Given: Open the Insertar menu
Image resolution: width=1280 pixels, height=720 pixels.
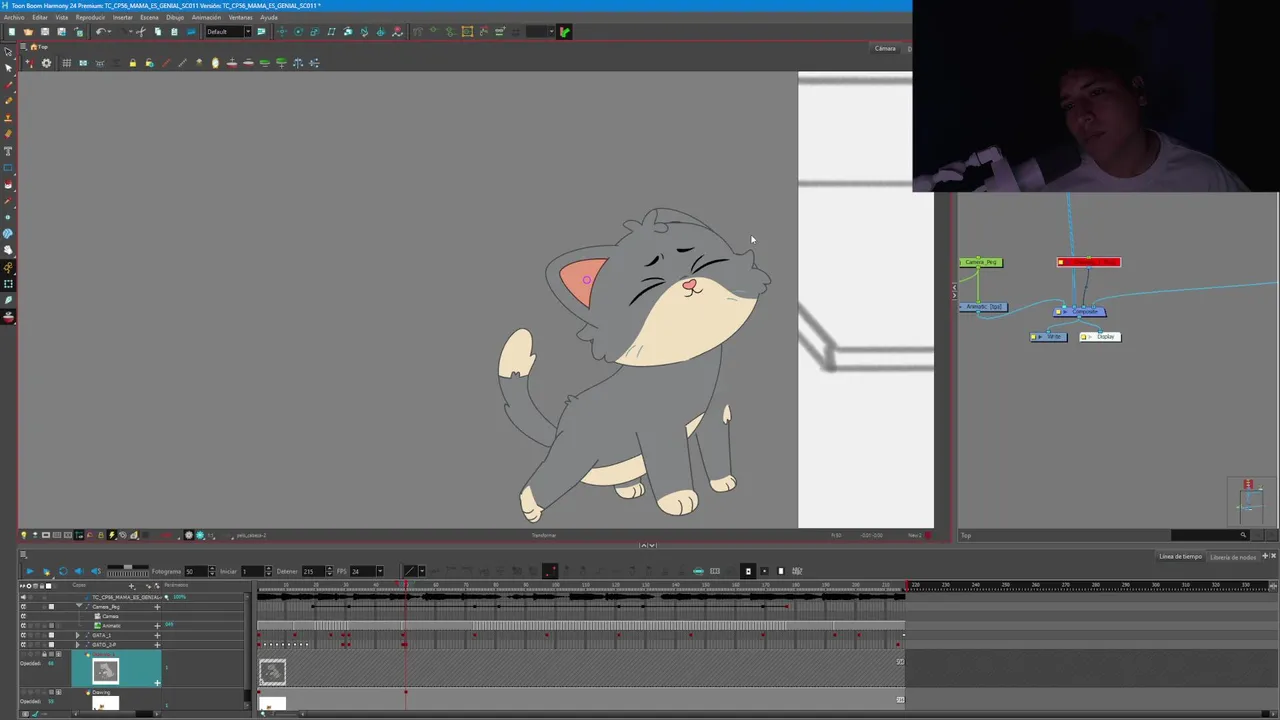Looking at the screenshot, I should (x=122, y=17).
